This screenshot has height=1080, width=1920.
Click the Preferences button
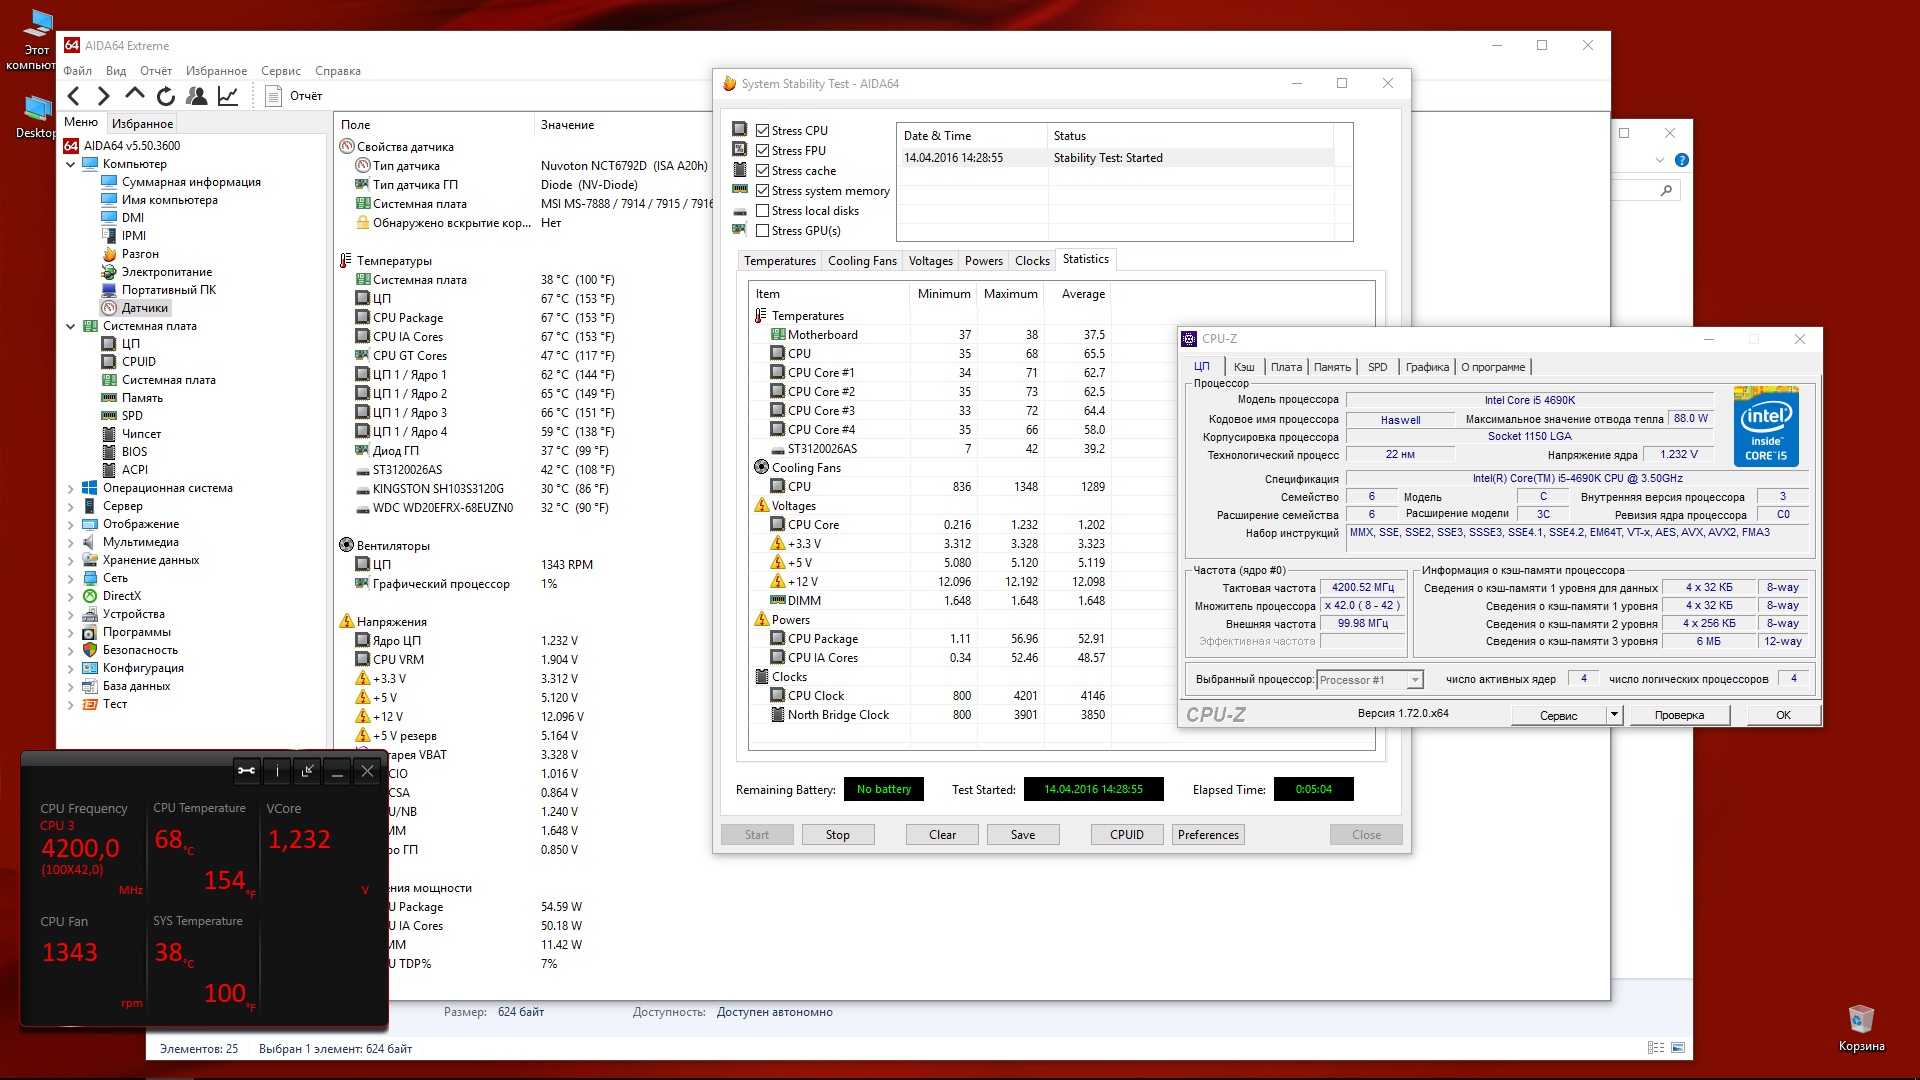point(1207,835)
